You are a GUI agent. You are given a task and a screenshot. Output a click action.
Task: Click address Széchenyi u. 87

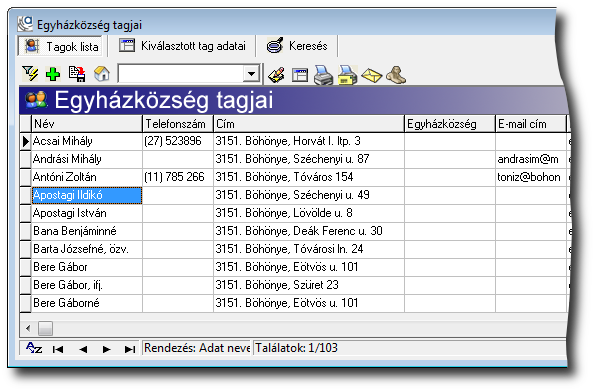(x=308, y=159)
